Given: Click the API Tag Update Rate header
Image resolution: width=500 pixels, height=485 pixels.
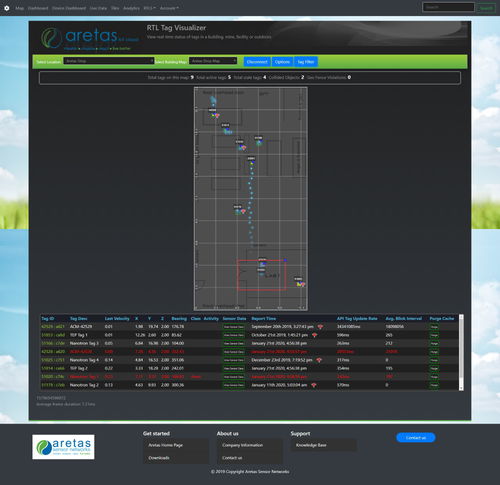Looking at the screenshot, I should (x=357, y=319).
